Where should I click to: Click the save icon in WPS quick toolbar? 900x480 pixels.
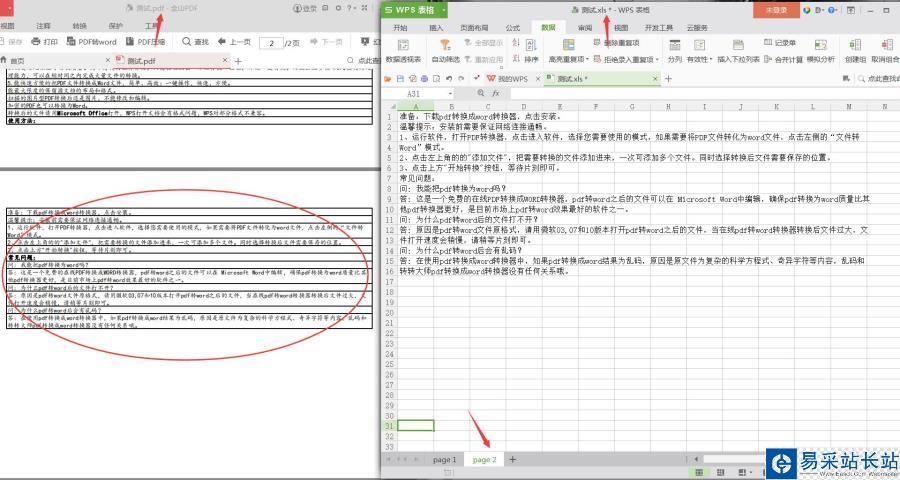[x=400, y=79]
